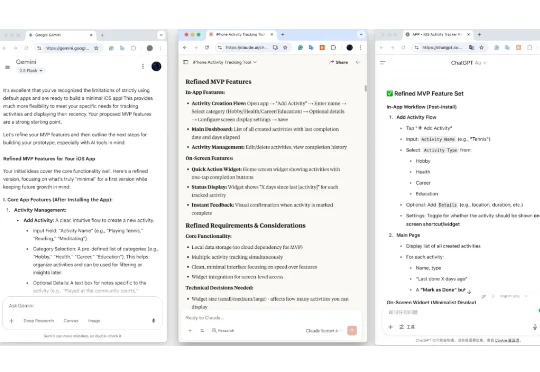Click 'Refined MVP Features' heading in Claude

(x=218, y=82)
